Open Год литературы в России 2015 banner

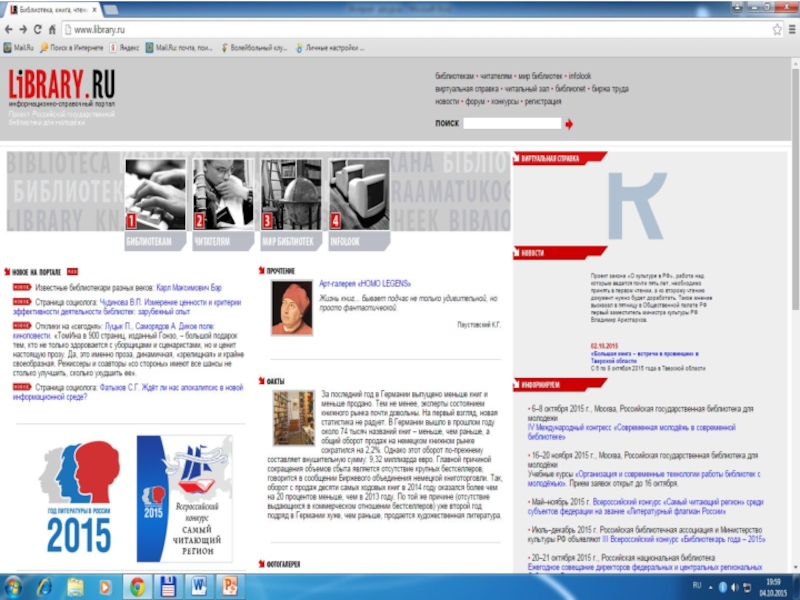(x=79, y=497)
